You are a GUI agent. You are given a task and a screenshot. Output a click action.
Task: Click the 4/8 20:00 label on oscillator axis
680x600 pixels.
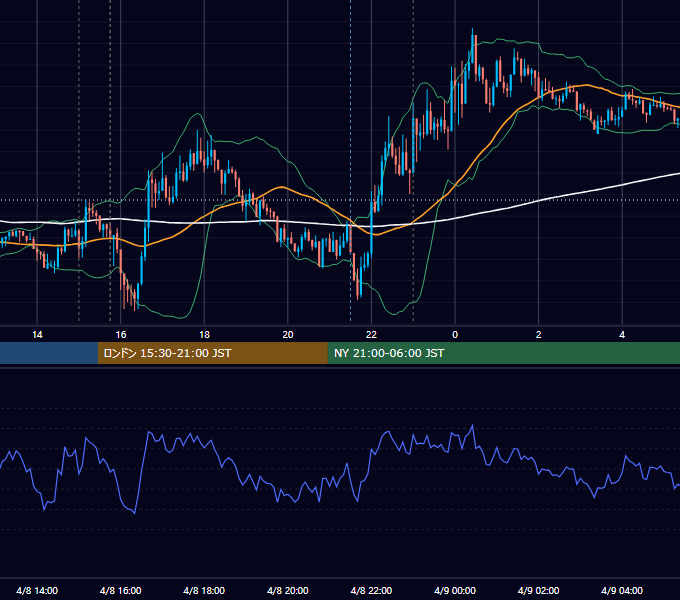click(288, 591)
